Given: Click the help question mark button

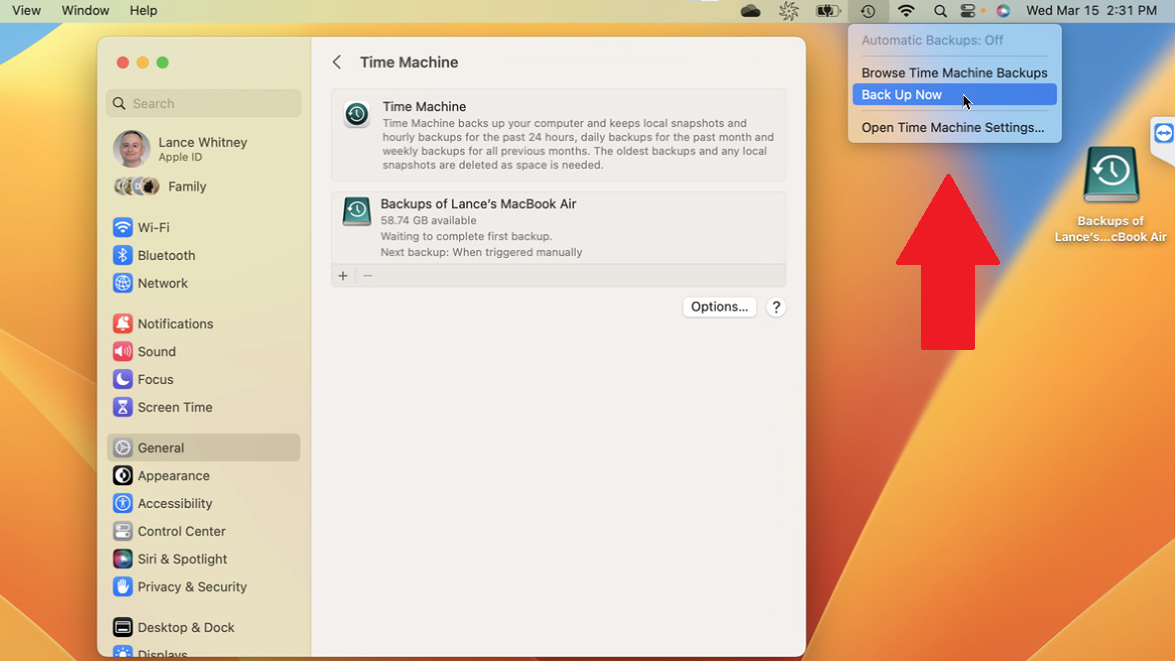Looking at the screenshot, I should (776, 307).
